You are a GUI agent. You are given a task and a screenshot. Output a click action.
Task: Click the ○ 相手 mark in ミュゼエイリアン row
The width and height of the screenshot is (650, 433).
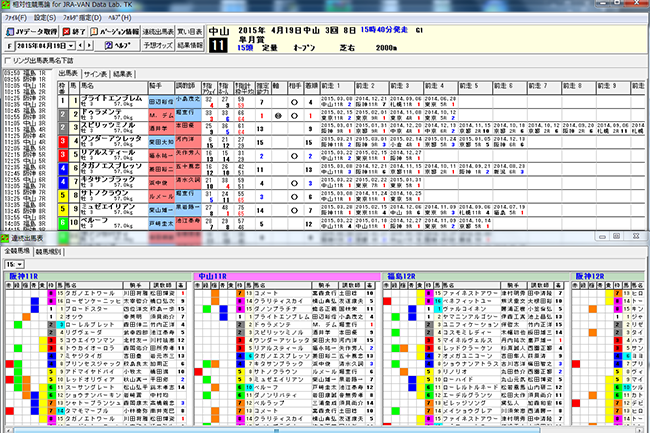point(294,210)
